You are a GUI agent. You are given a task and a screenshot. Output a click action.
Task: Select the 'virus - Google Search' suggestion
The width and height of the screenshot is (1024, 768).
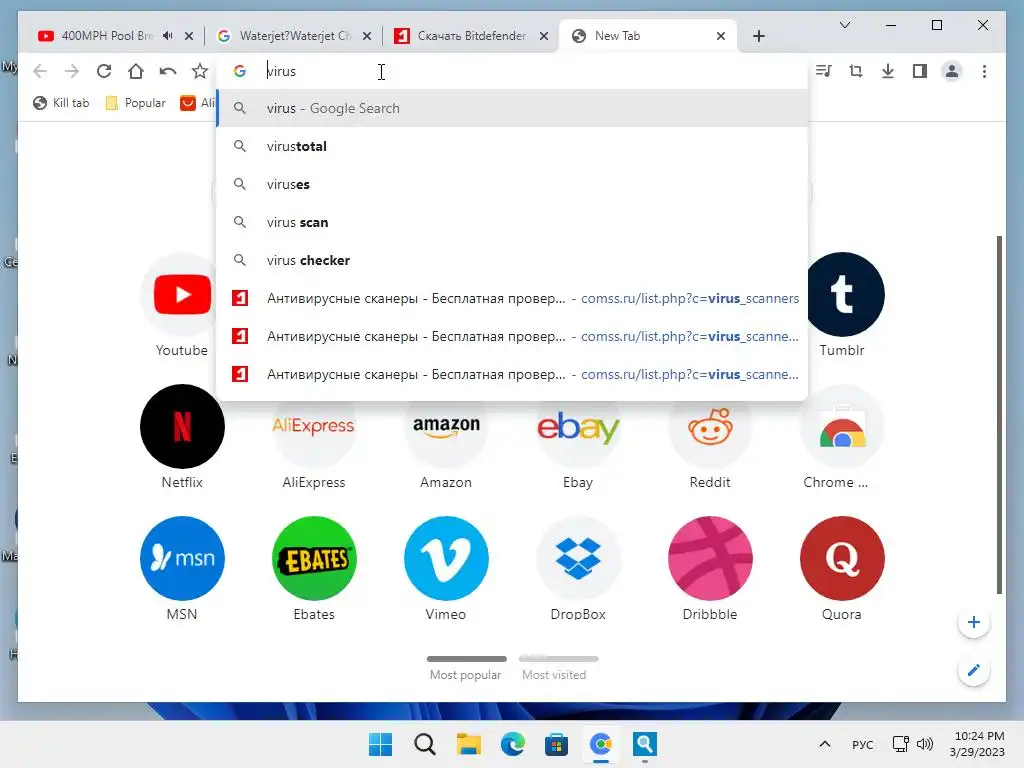pyautogui.click(x=512, y=108)
